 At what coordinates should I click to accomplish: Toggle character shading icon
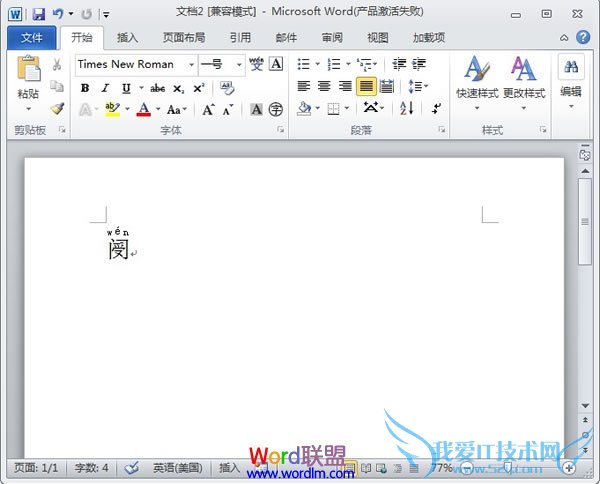[256, 110]
